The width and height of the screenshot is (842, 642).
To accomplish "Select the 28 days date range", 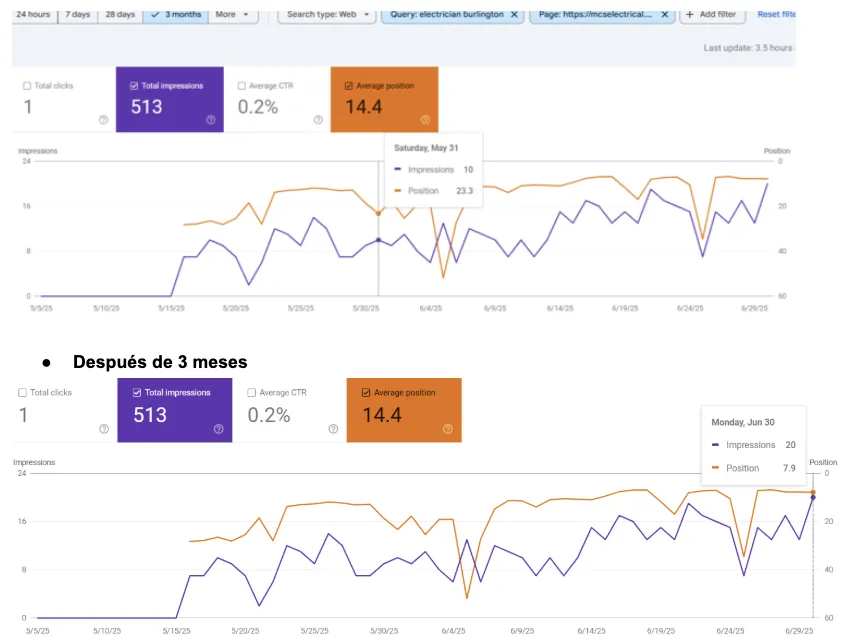I will tap(120, 14).
